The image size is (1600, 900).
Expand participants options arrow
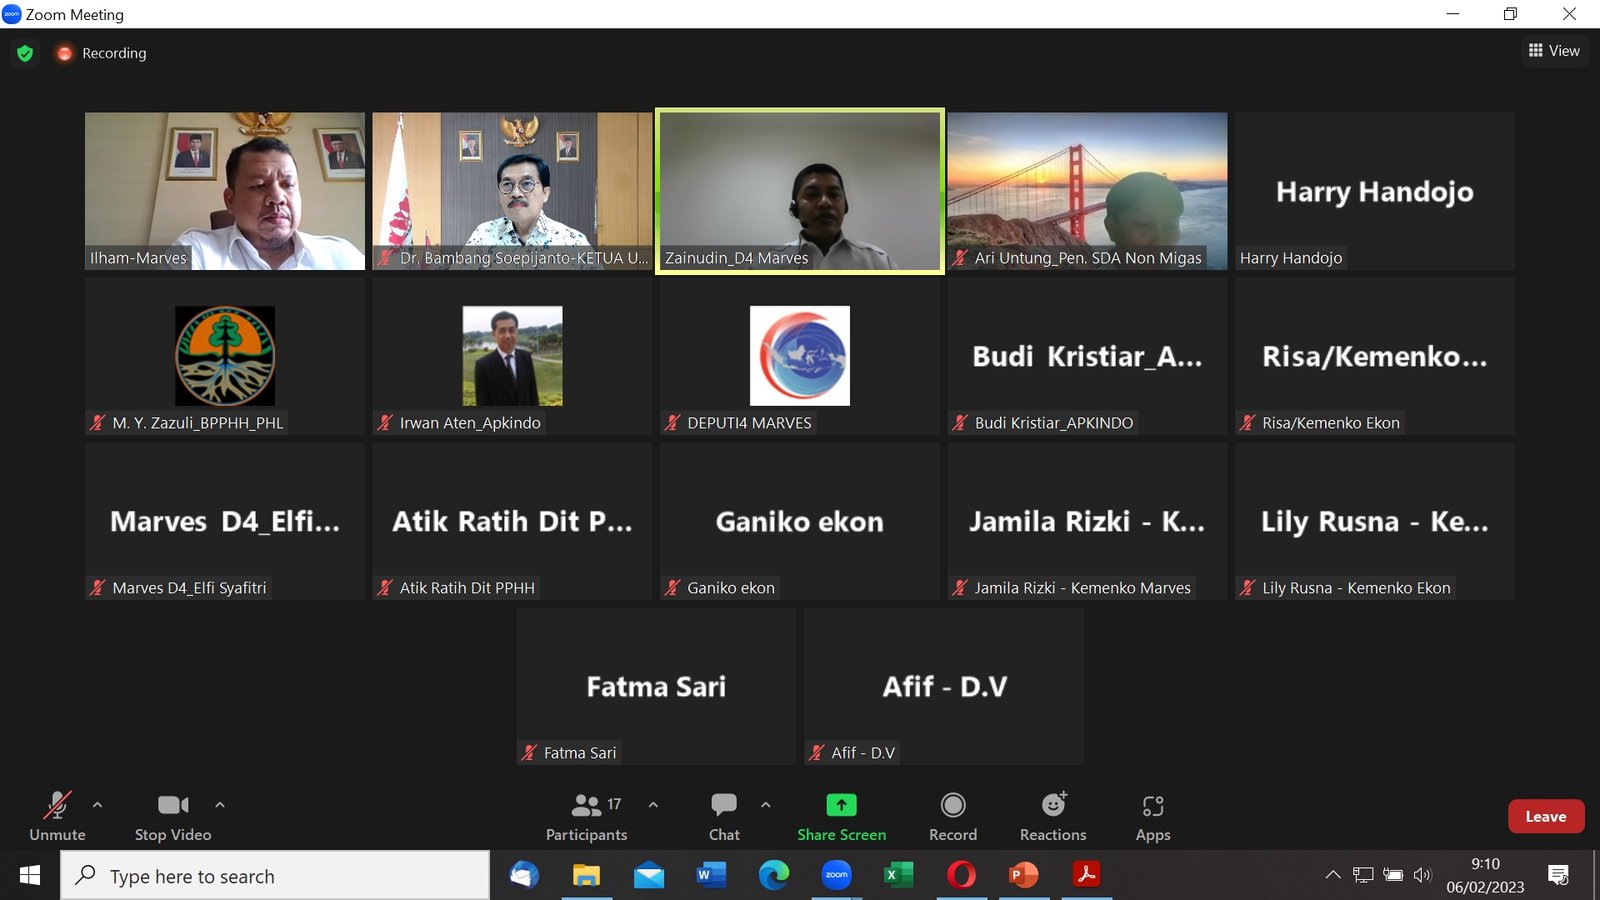[653, 804]
